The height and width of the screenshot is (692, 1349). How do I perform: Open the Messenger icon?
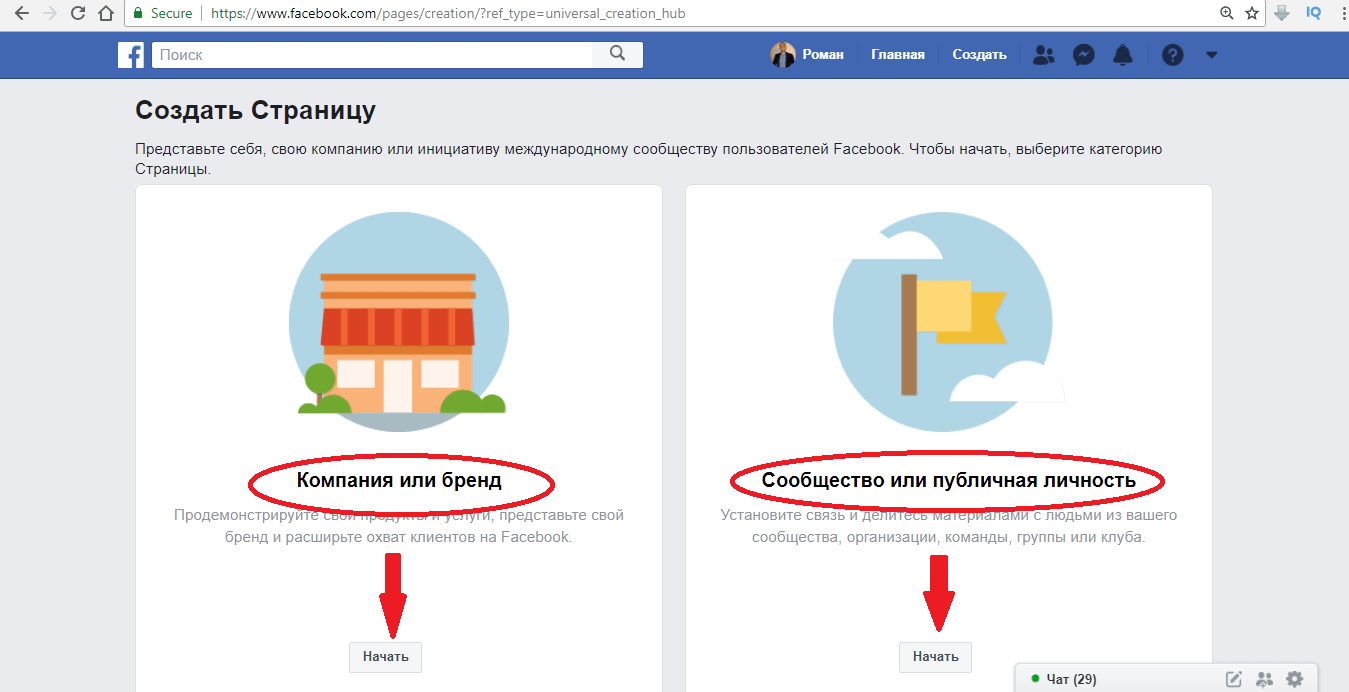pyautogui.click(x=1083, y=55)
